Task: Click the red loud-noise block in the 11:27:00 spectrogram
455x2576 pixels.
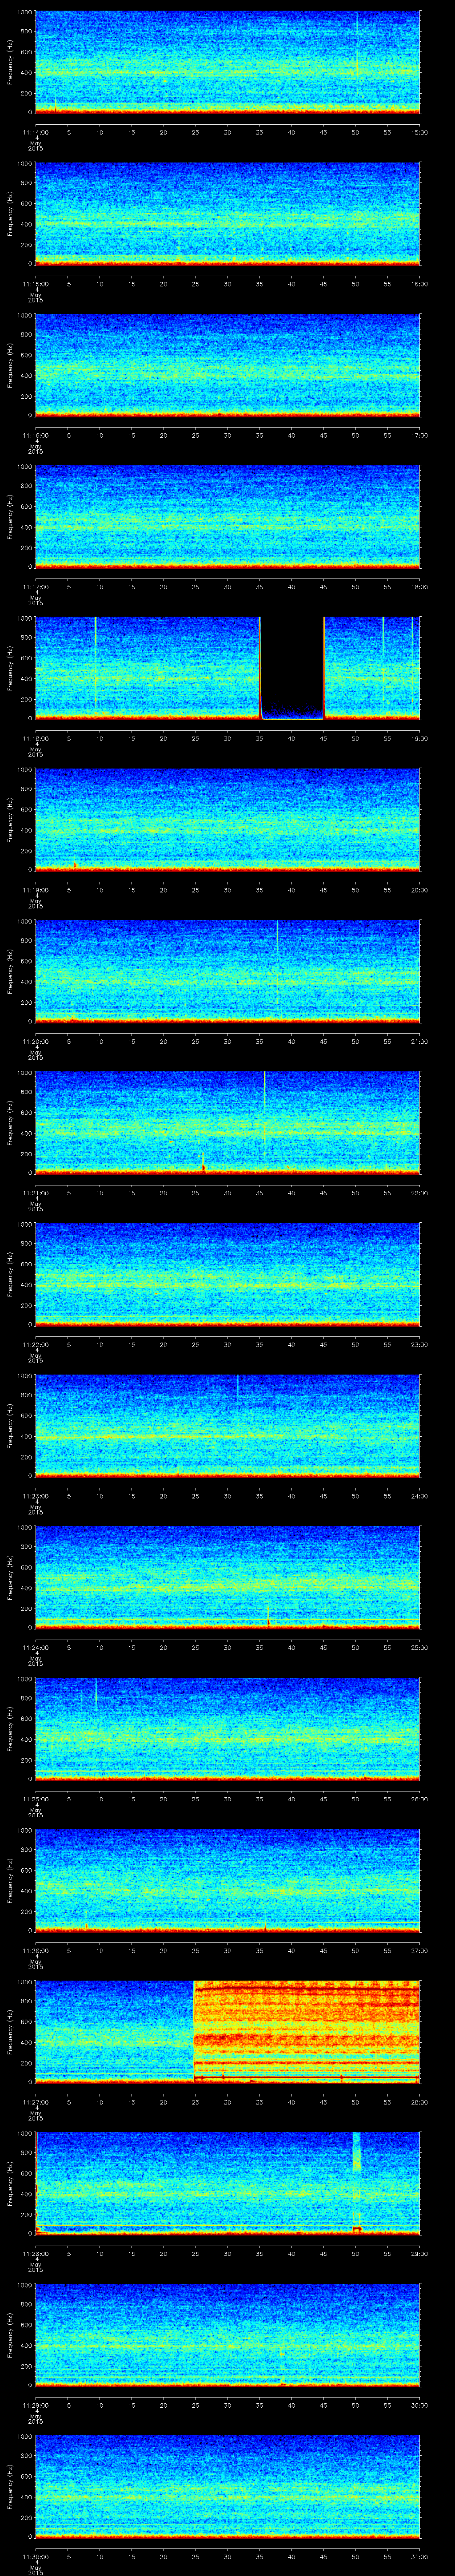Action: (x=306, y=2032)
